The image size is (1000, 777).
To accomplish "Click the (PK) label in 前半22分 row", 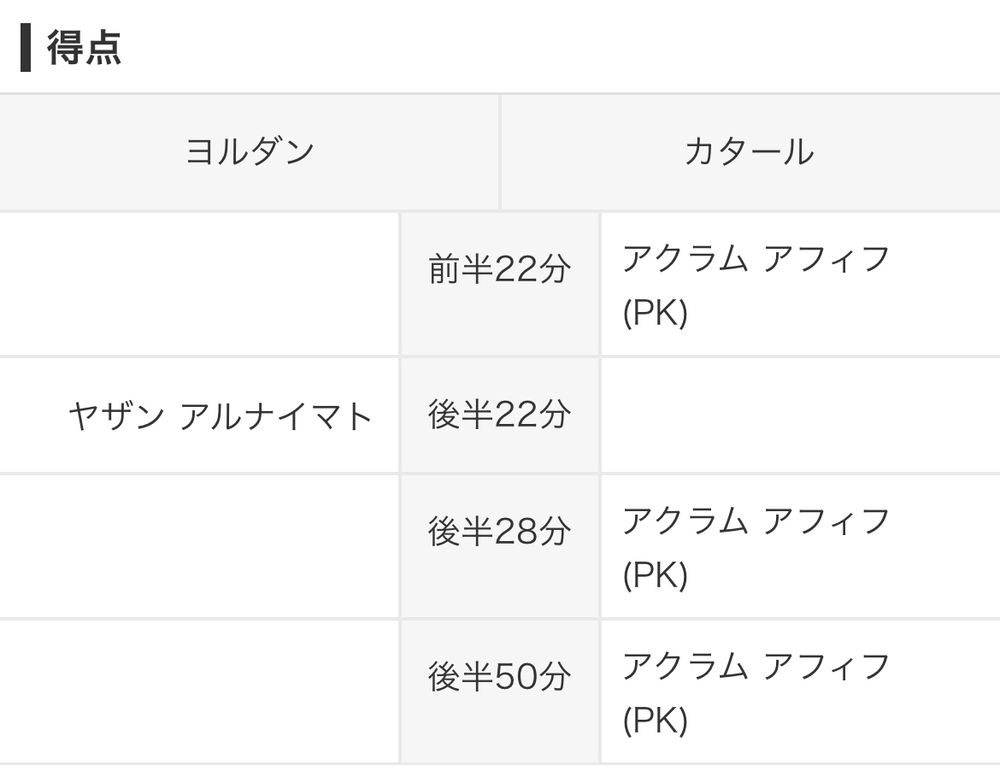I will [655, 313].
